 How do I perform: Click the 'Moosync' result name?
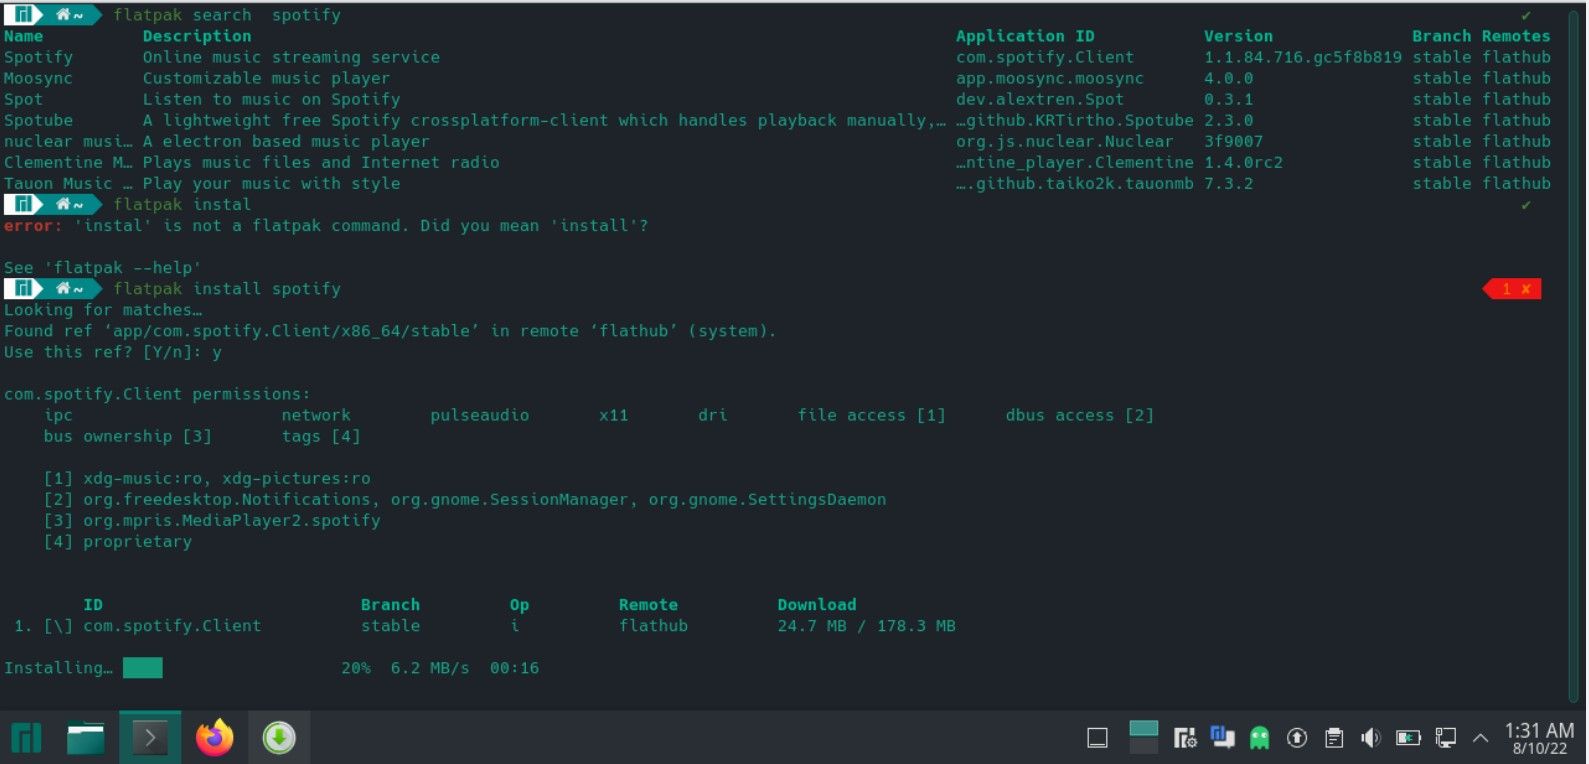click(38, 78)
